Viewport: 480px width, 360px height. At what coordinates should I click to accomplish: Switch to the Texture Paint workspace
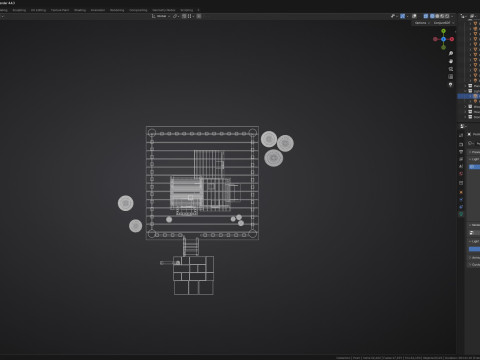60,10
